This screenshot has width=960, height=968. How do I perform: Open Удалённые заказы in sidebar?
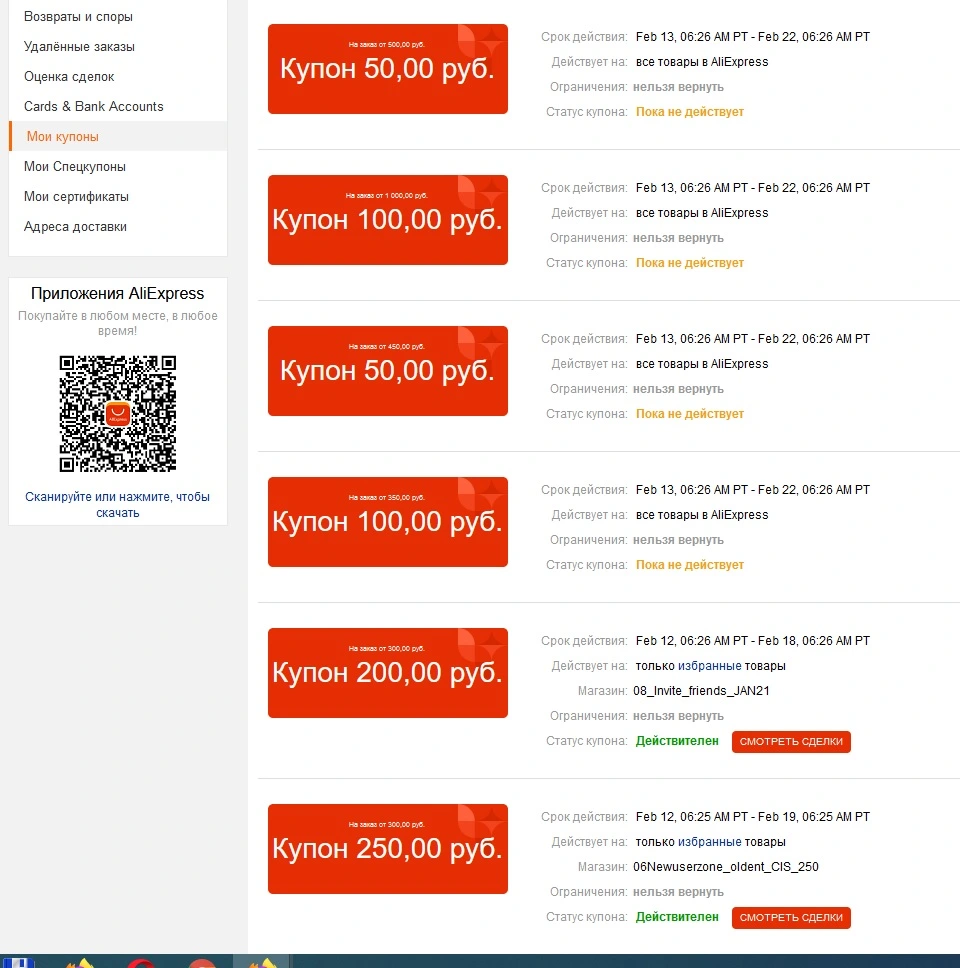click(79, 47)
